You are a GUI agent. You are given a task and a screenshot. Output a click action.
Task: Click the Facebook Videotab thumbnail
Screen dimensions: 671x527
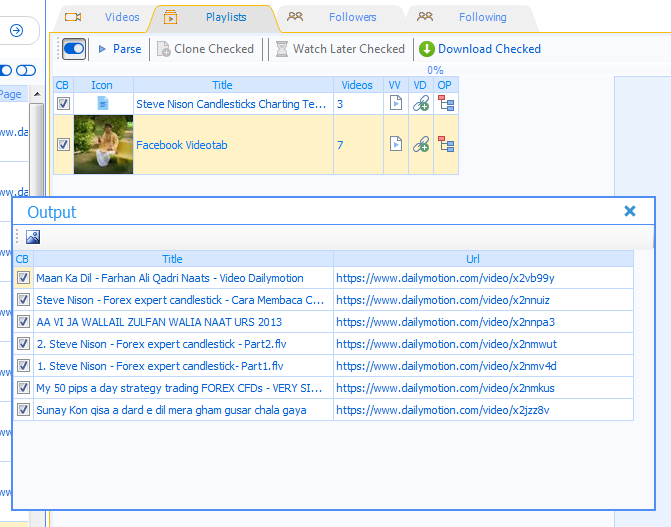click(104, 145)
